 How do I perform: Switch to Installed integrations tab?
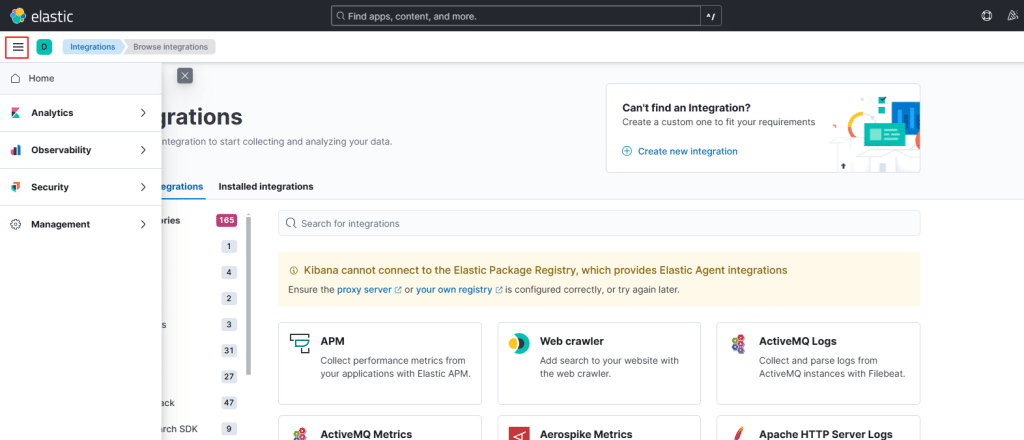265,186
